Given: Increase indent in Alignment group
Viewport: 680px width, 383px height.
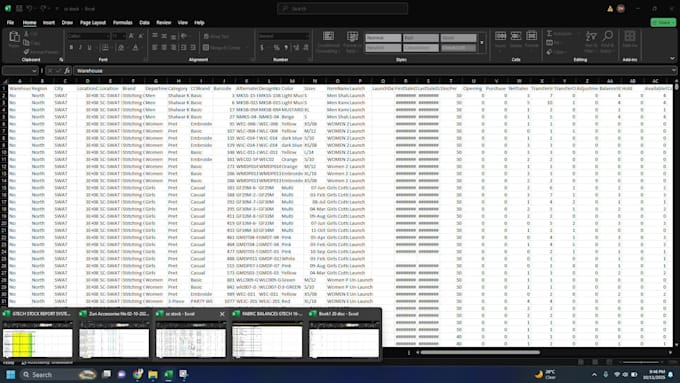Looking at the screenshot, I should pos(193,47).
